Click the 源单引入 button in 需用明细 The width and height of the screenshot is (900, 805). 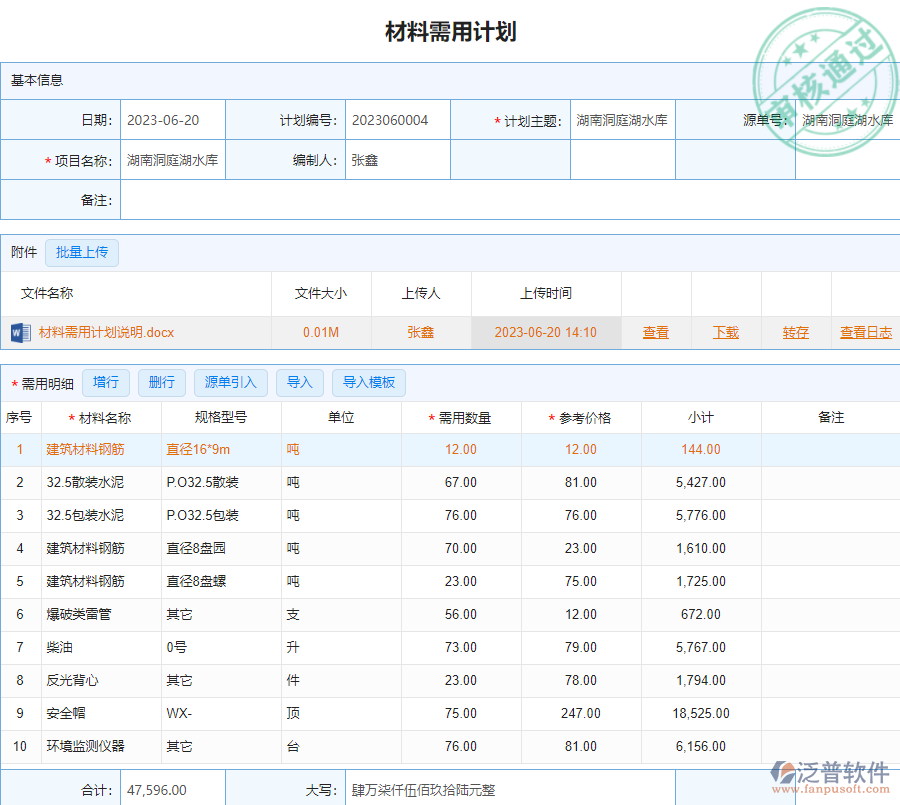pyautogui.click(x=228, y=382)
